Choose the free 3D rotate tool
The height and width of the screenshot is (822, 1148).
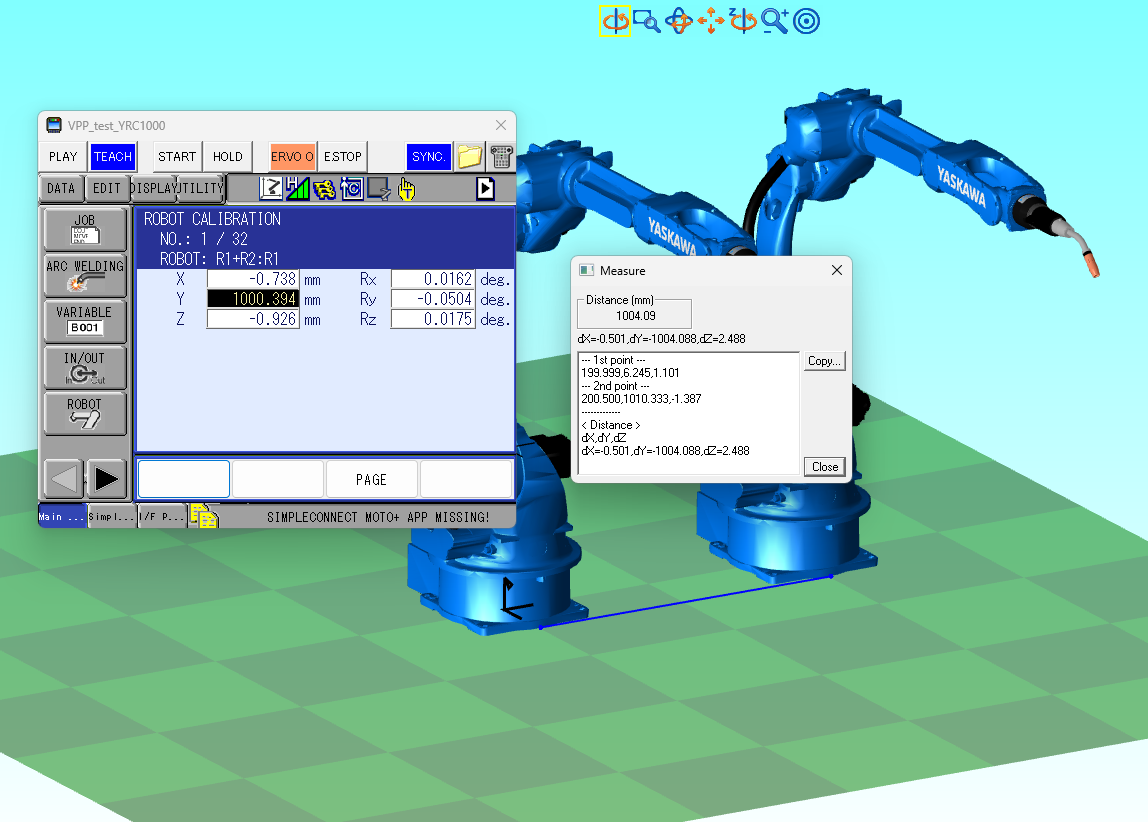679,21
